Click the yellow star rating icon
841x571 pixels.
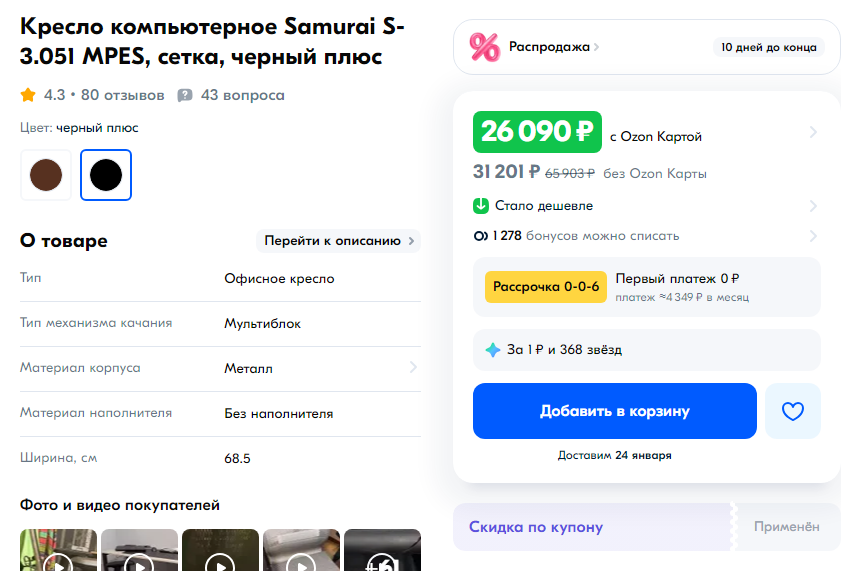28,95
